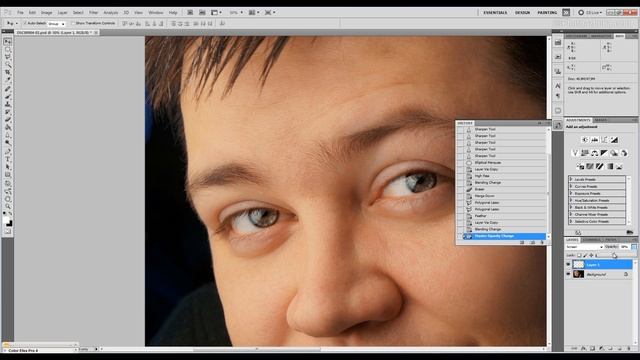Add a Gradient Map adjustment
The image size is (640, 360).
click(x=609, y=167)
